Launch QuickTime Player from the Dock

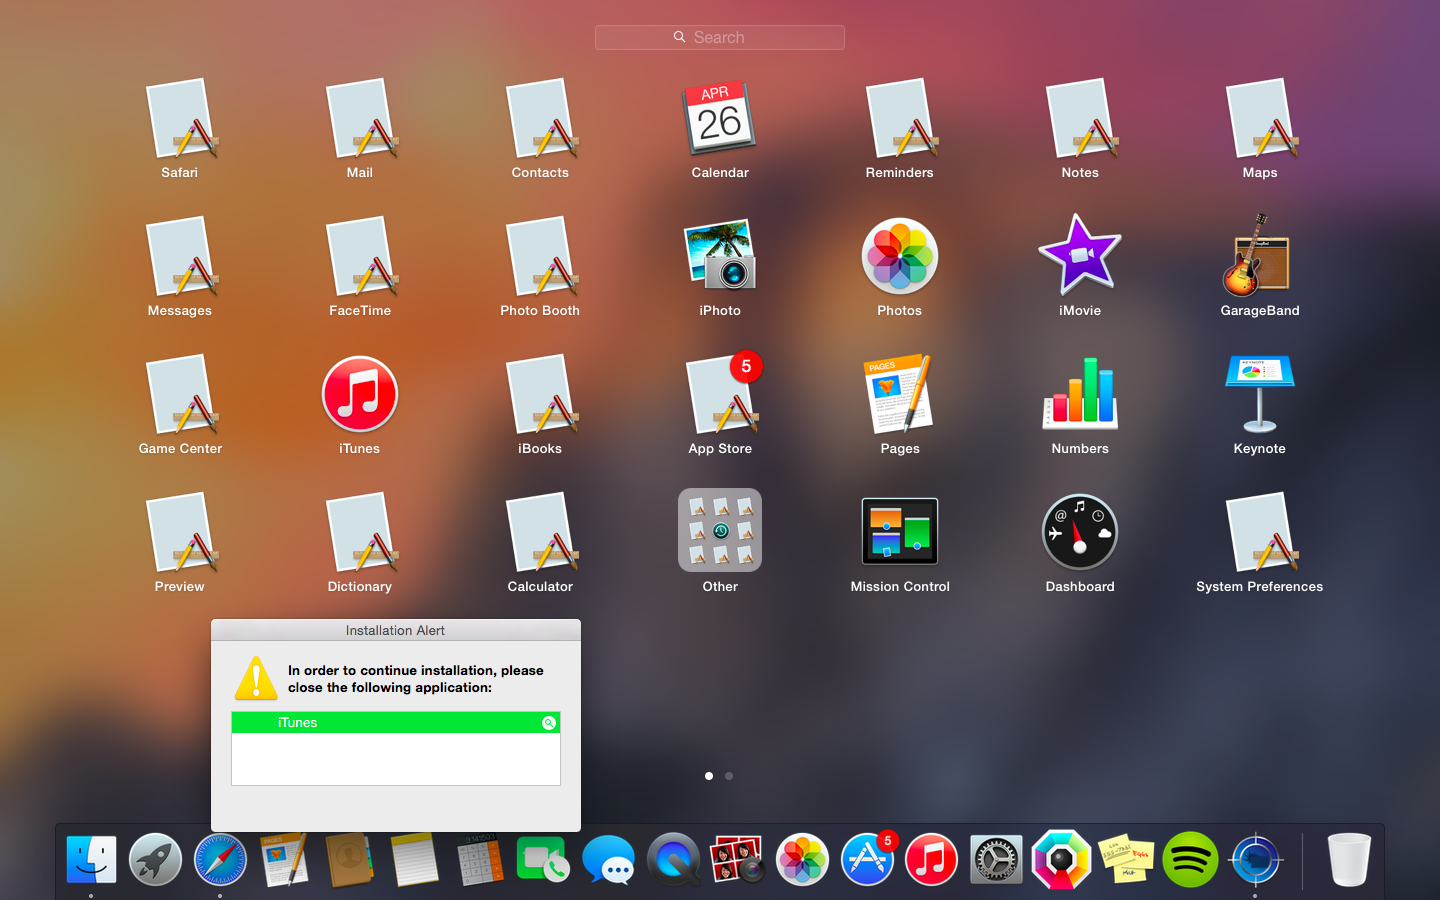673,860
